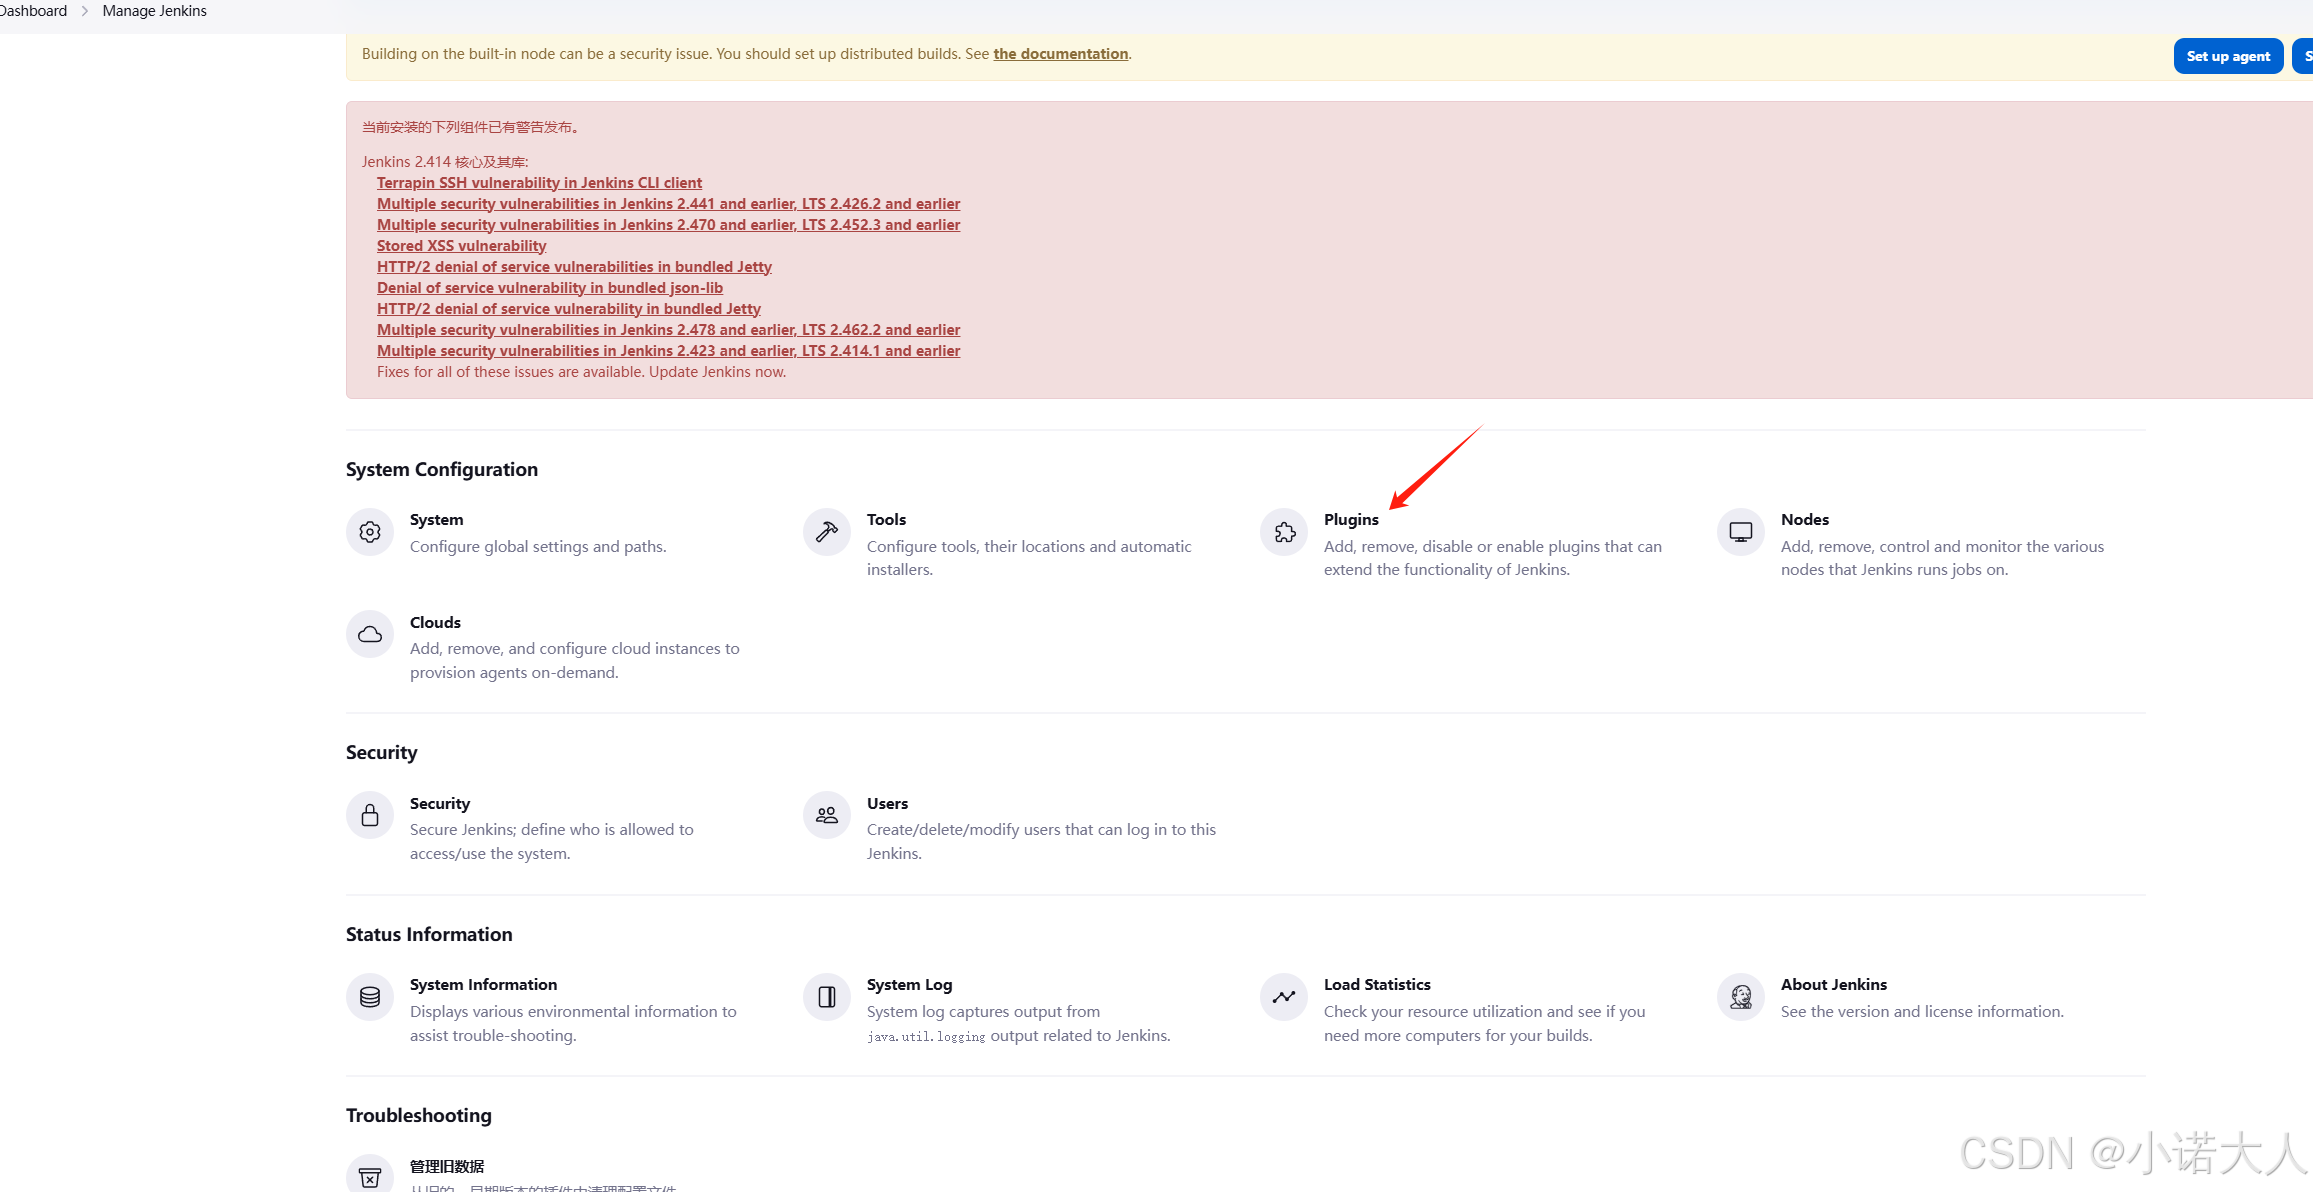
Task: Click the Tools hammer icon
Action: tap(827, 532)
